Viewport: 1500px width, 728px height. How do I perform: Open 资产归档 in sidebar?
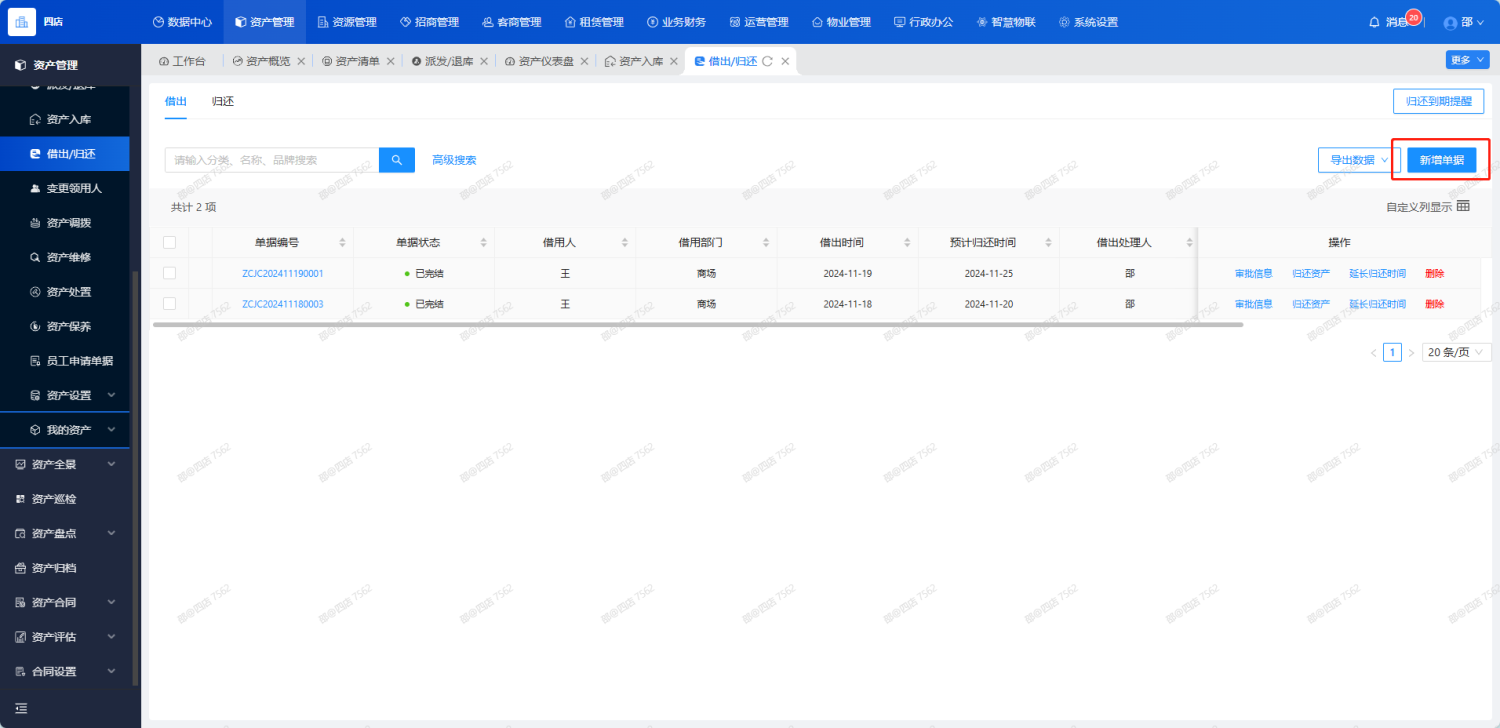click(65, 567)
